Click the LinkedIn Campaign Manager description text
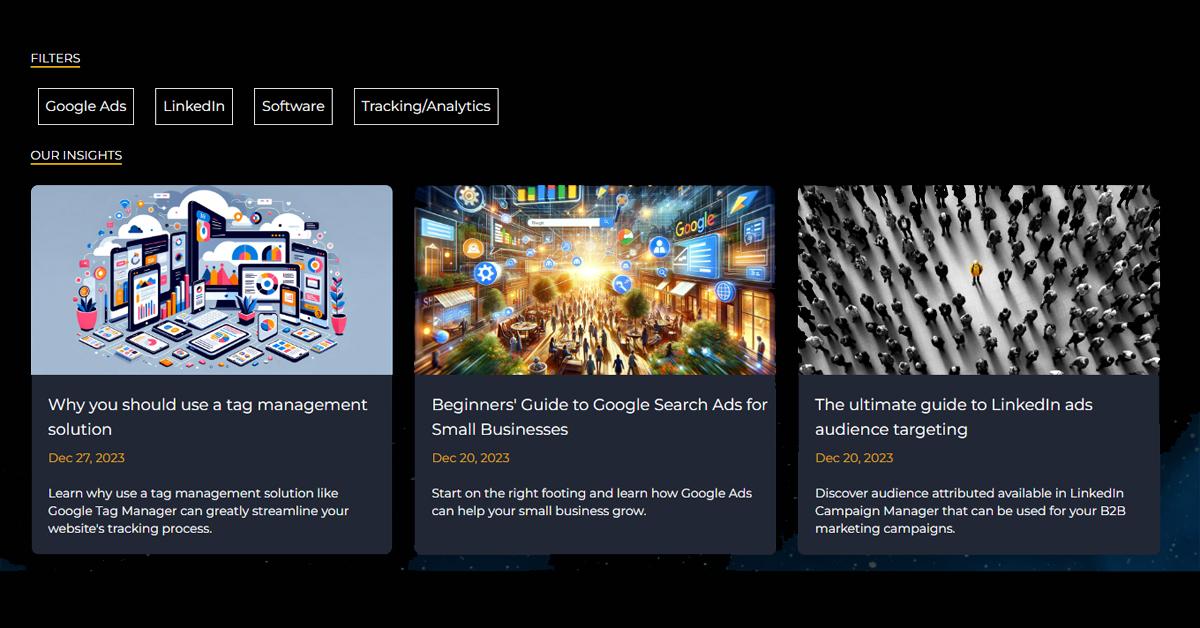This screenshot has height=628, width=1200. [969, 511]
